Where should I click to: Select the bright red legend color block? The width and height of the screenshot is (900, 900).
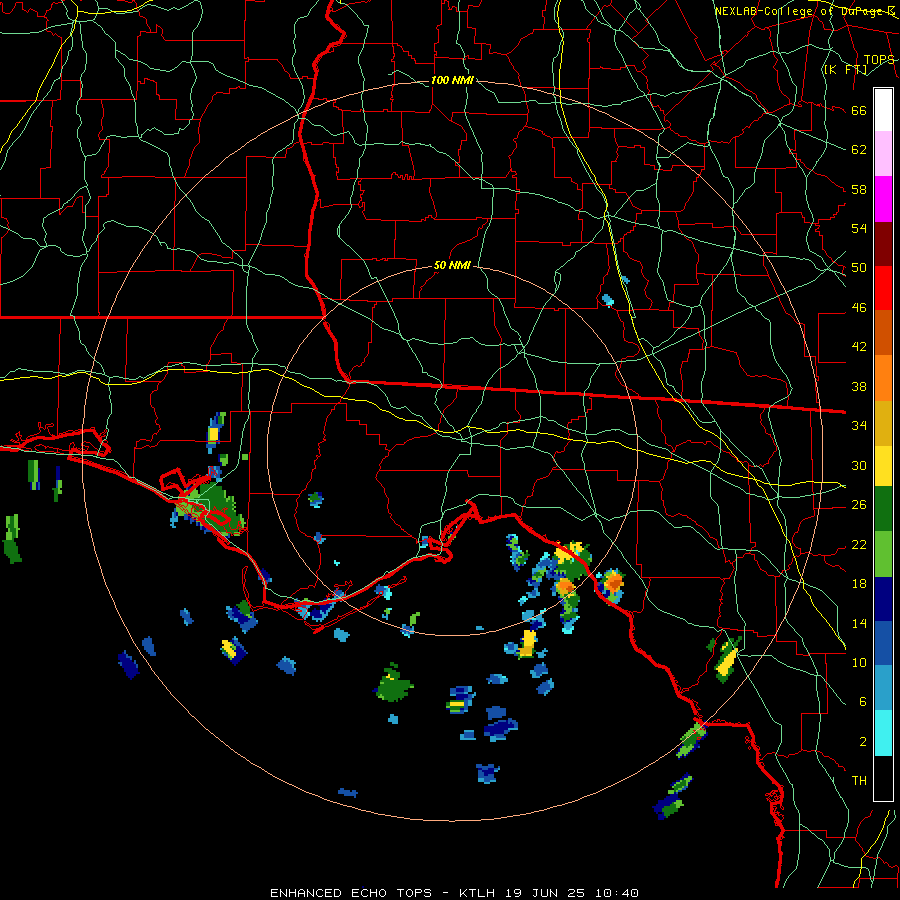click(883, 288)
